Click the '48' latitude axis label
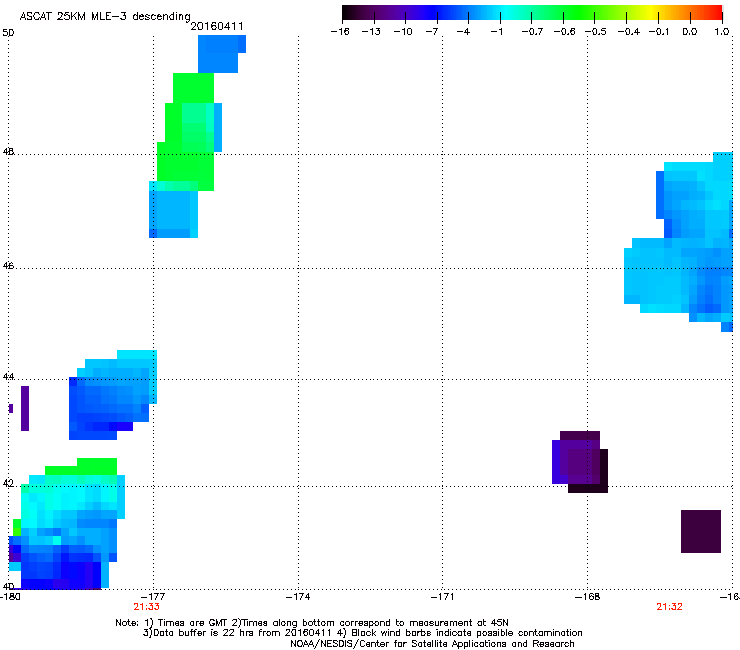 [8, 152]
